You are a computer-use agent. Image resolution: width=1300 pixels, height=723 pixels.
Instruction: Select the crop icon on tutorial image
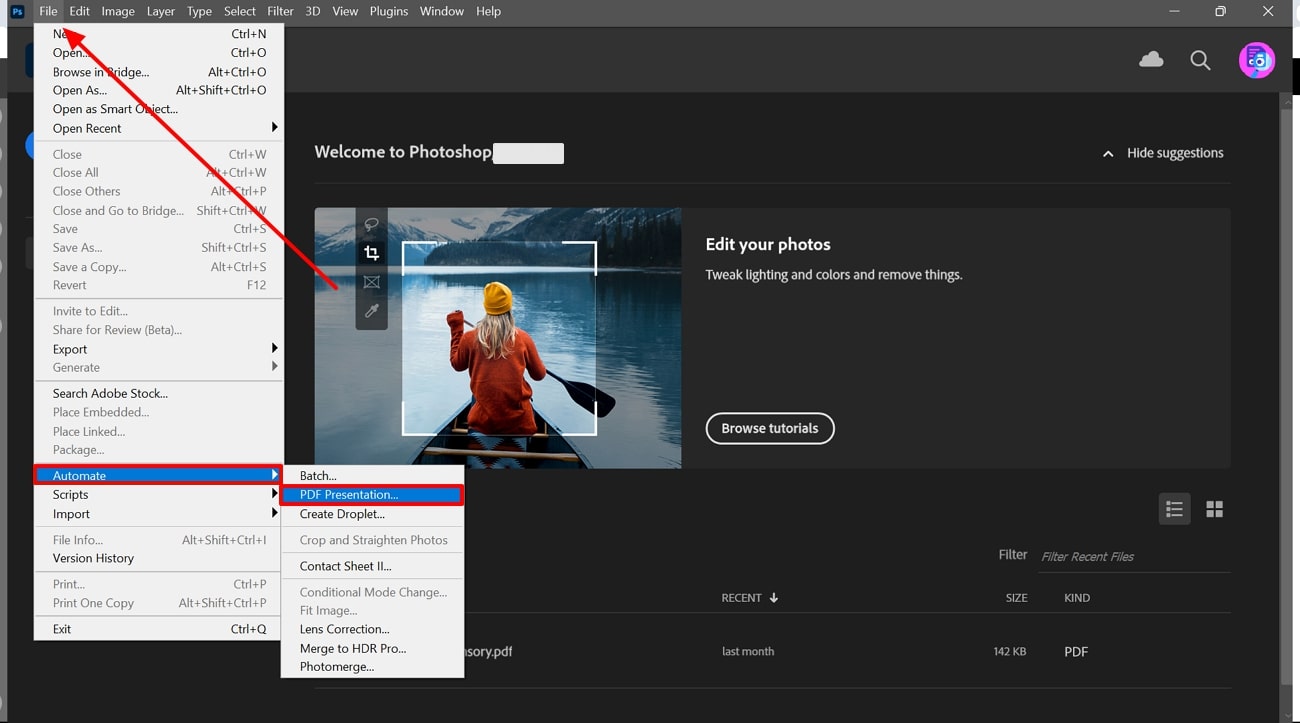(x=371, y=253)
